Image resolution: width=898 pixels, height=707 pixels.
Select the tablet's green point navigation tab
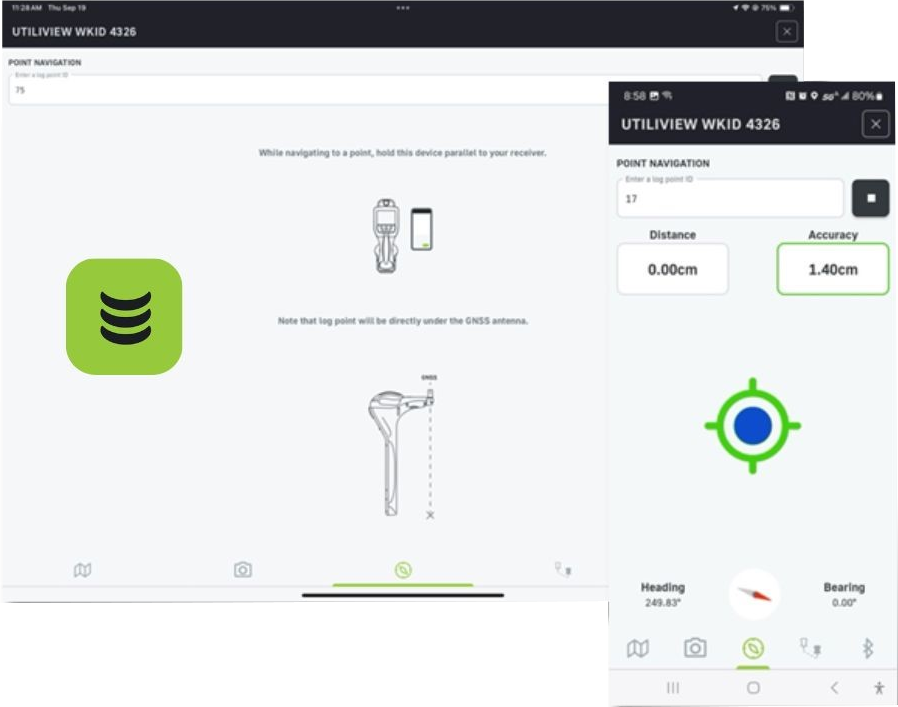pyautogui.click(x=402, y=570)
